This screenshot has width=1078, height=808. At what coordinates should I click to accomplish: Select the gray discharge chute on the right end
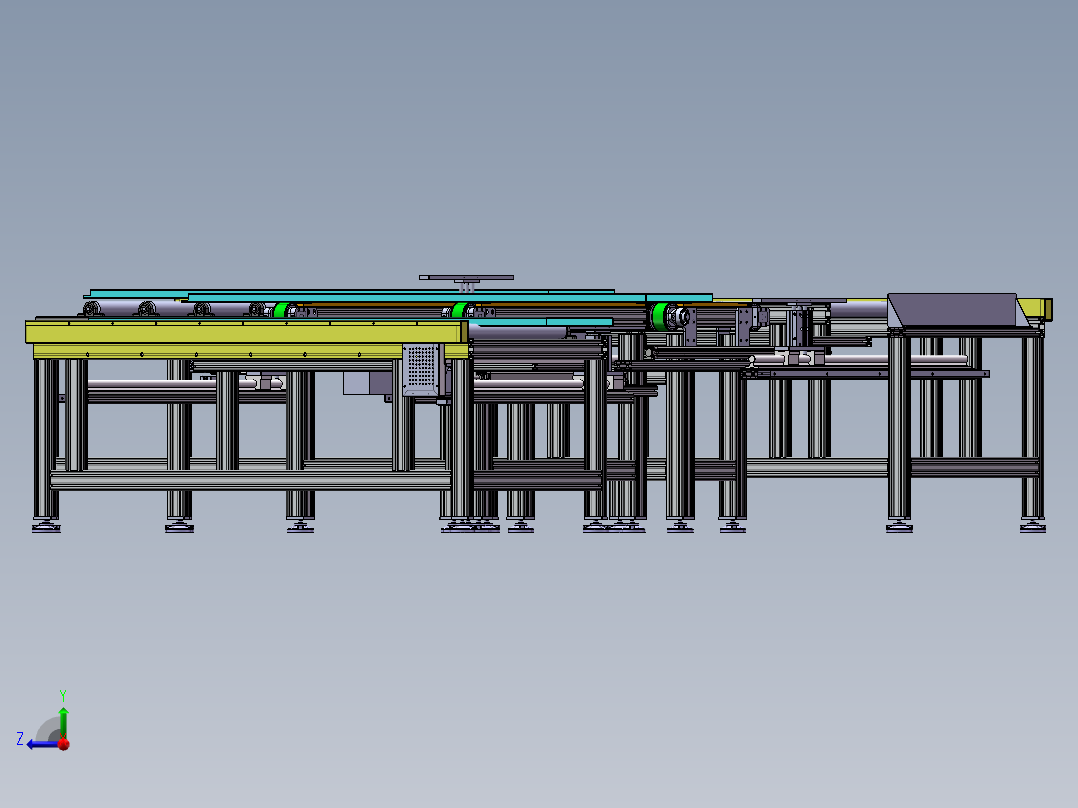tap(957, 310)
